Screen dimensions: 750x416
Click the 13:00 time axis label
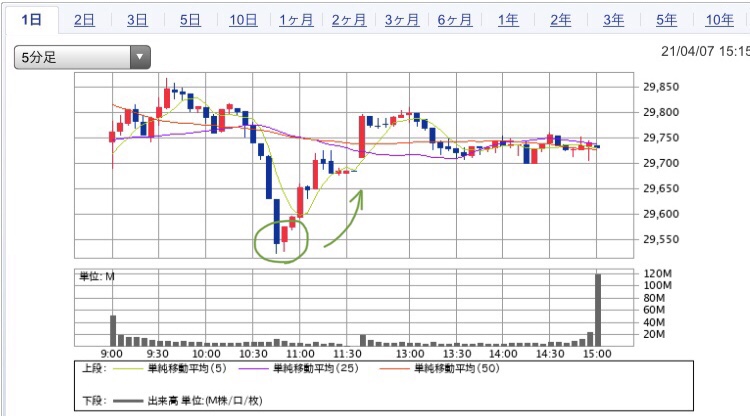[x=410, y=354]
